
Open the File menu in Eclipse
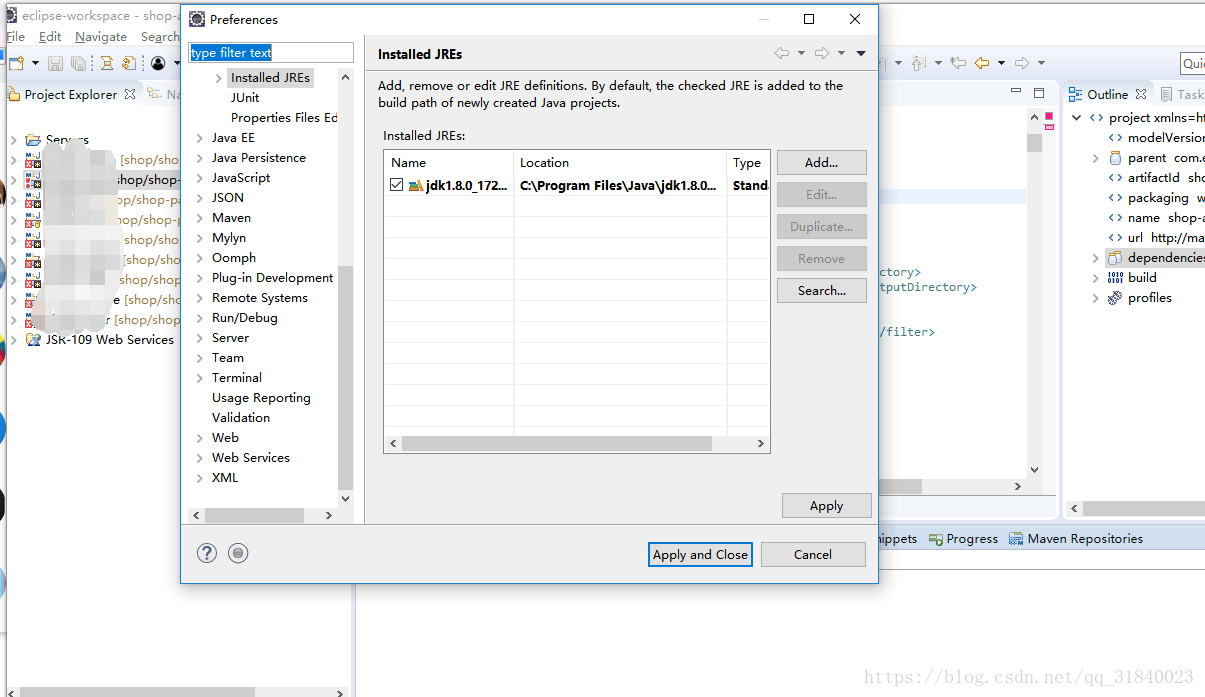click(x=15, y=36)
